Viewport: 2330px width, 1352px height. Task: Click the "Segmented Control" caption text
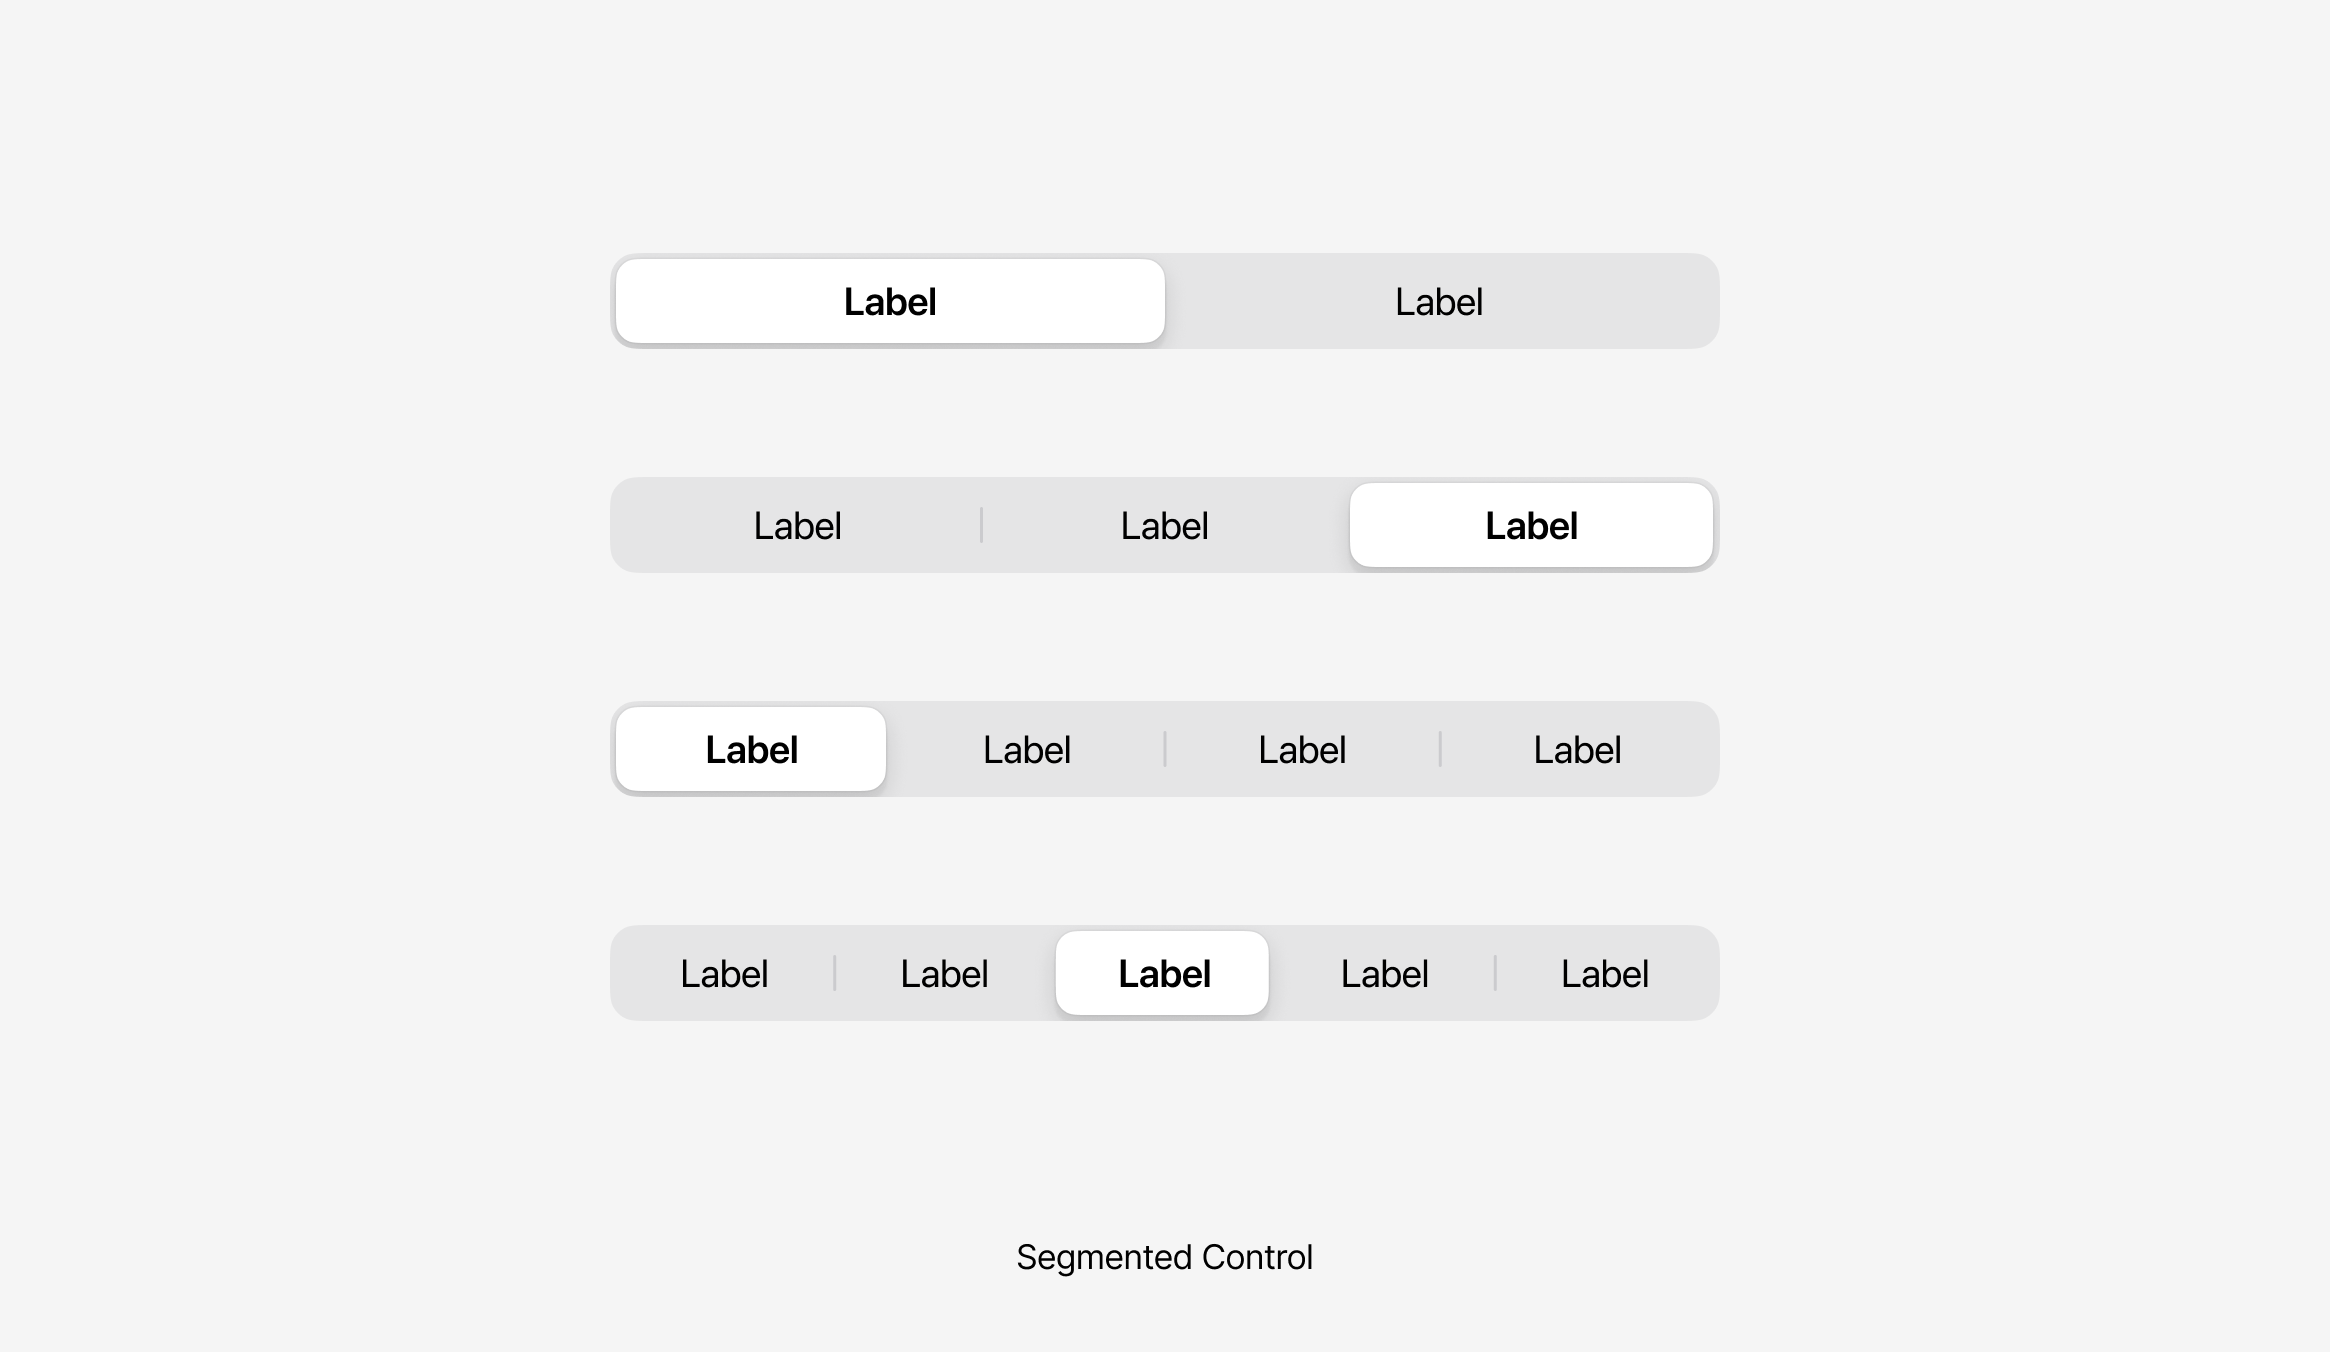pyautogui.click(x=1164, y=1257)
